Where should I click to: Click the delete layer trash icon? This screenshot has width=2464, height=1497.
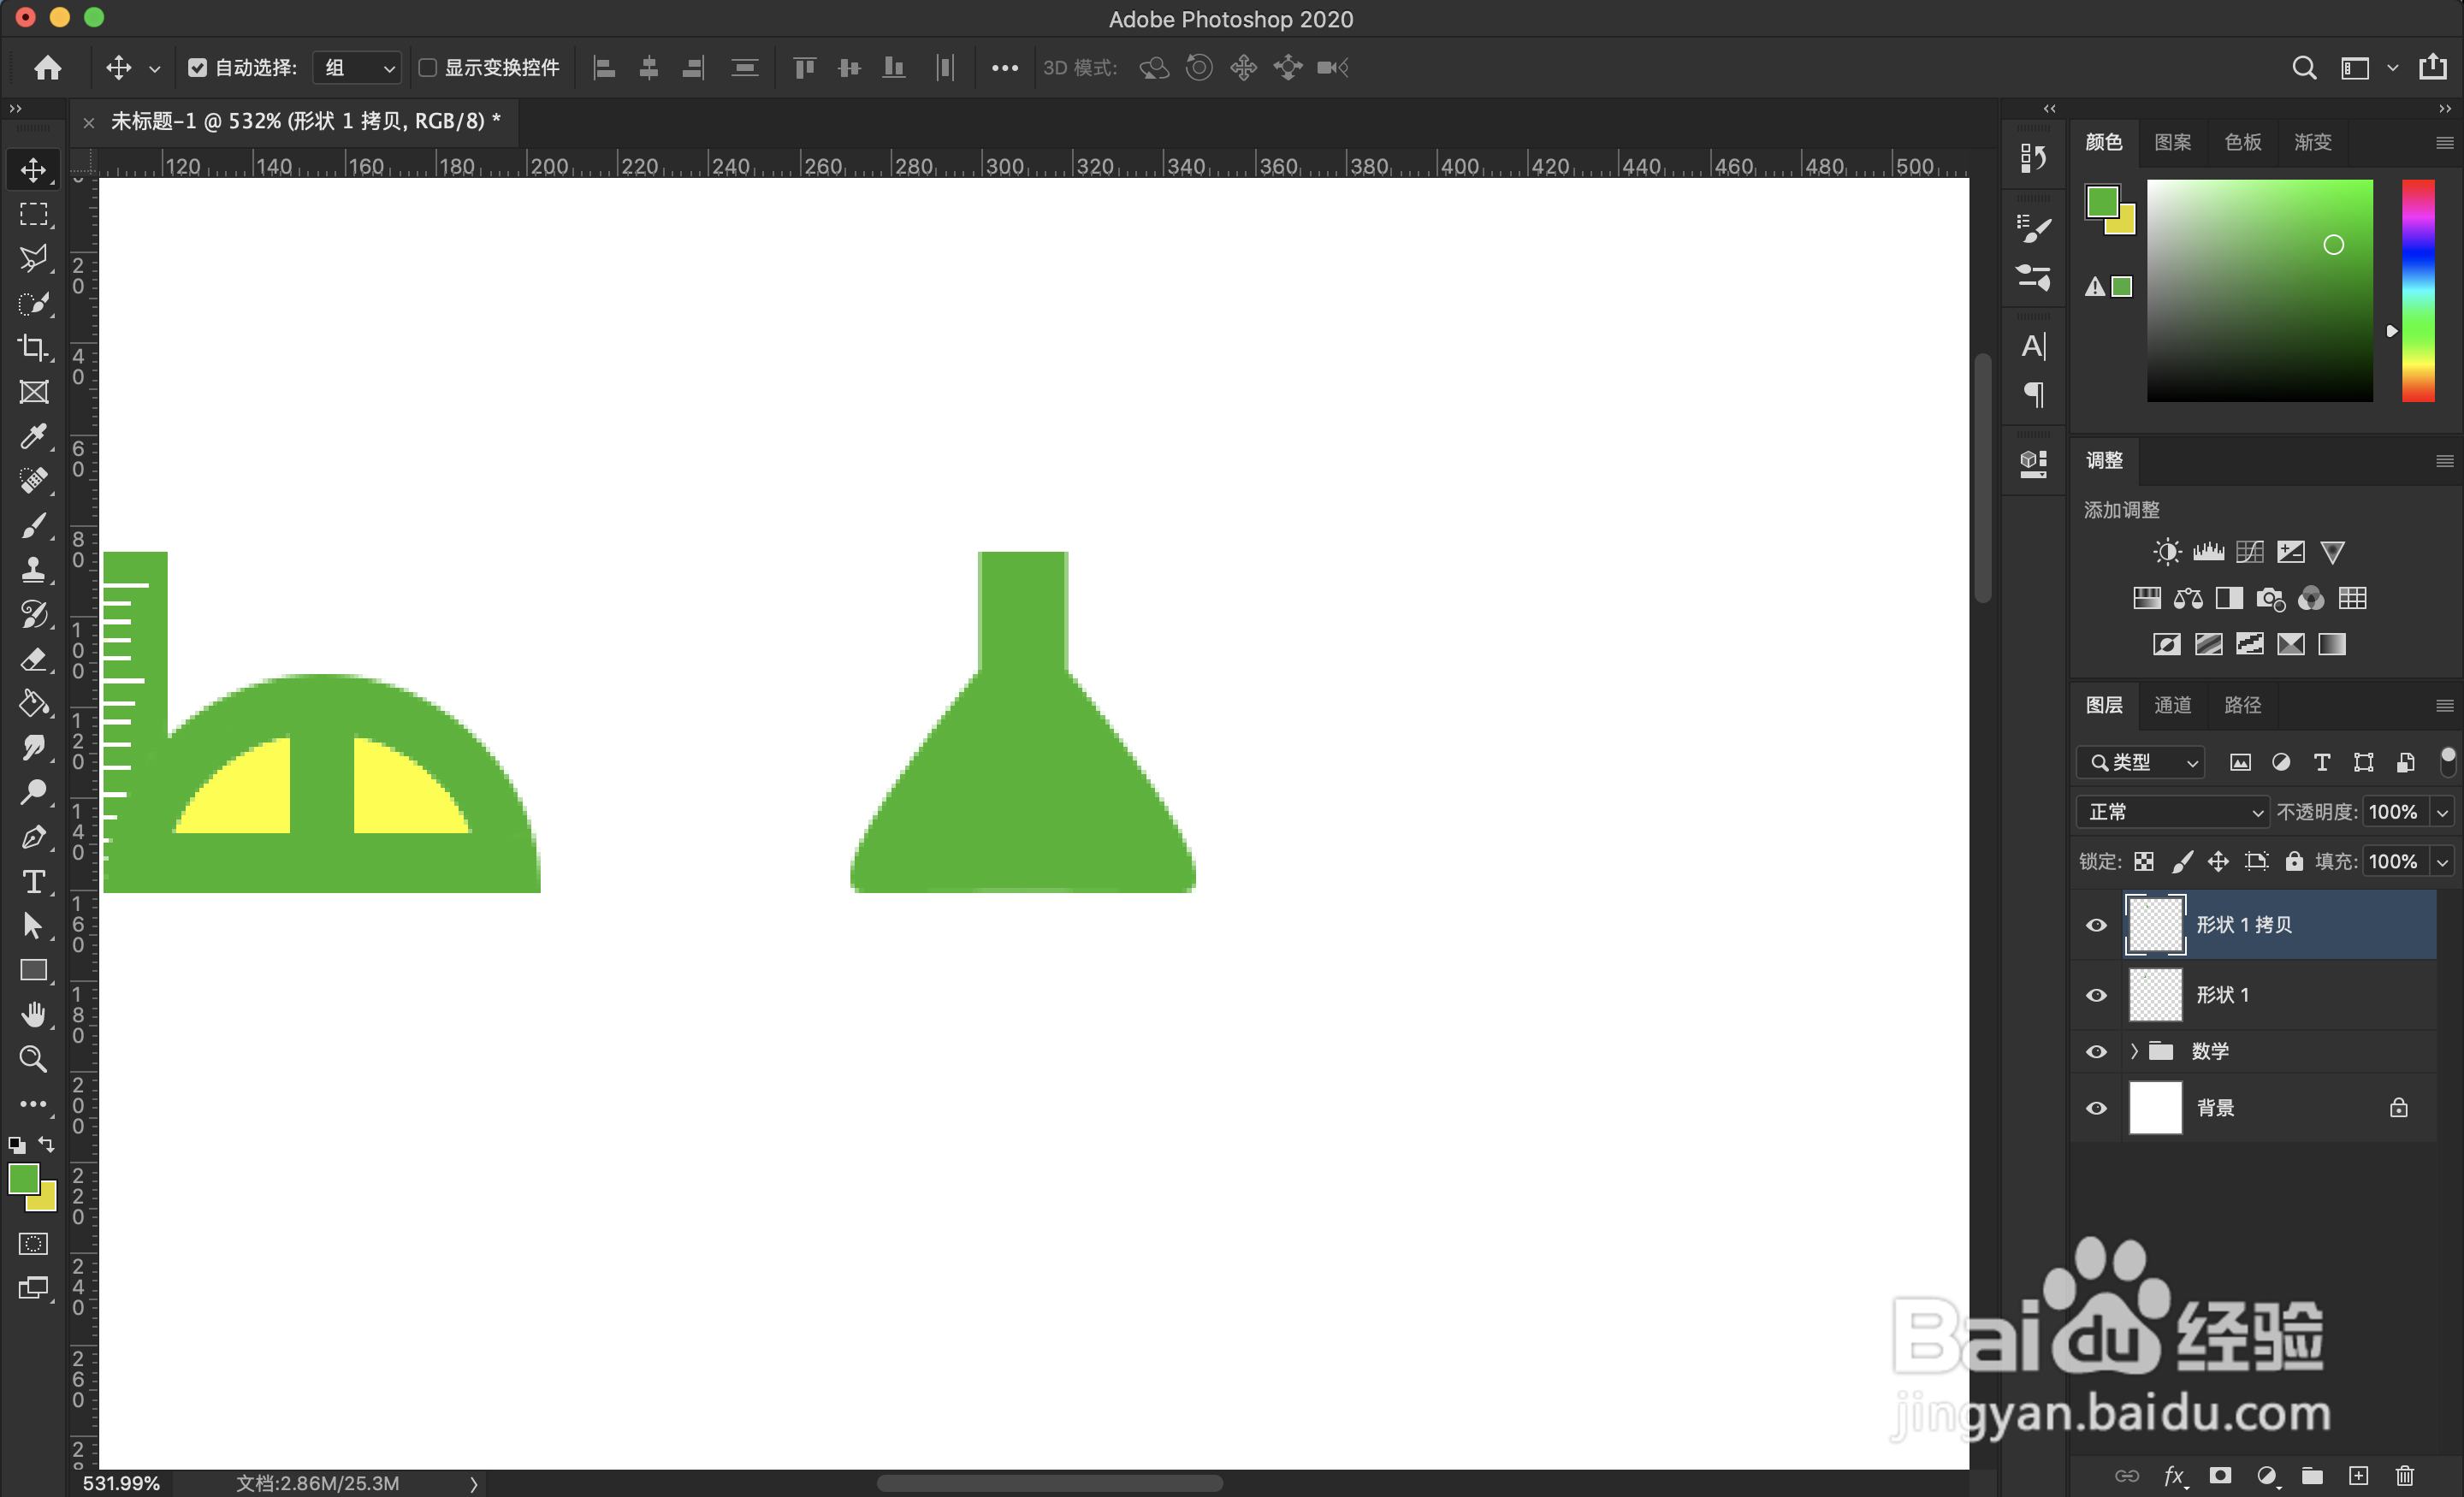pyautogui.click(x=2405, y=1476)
